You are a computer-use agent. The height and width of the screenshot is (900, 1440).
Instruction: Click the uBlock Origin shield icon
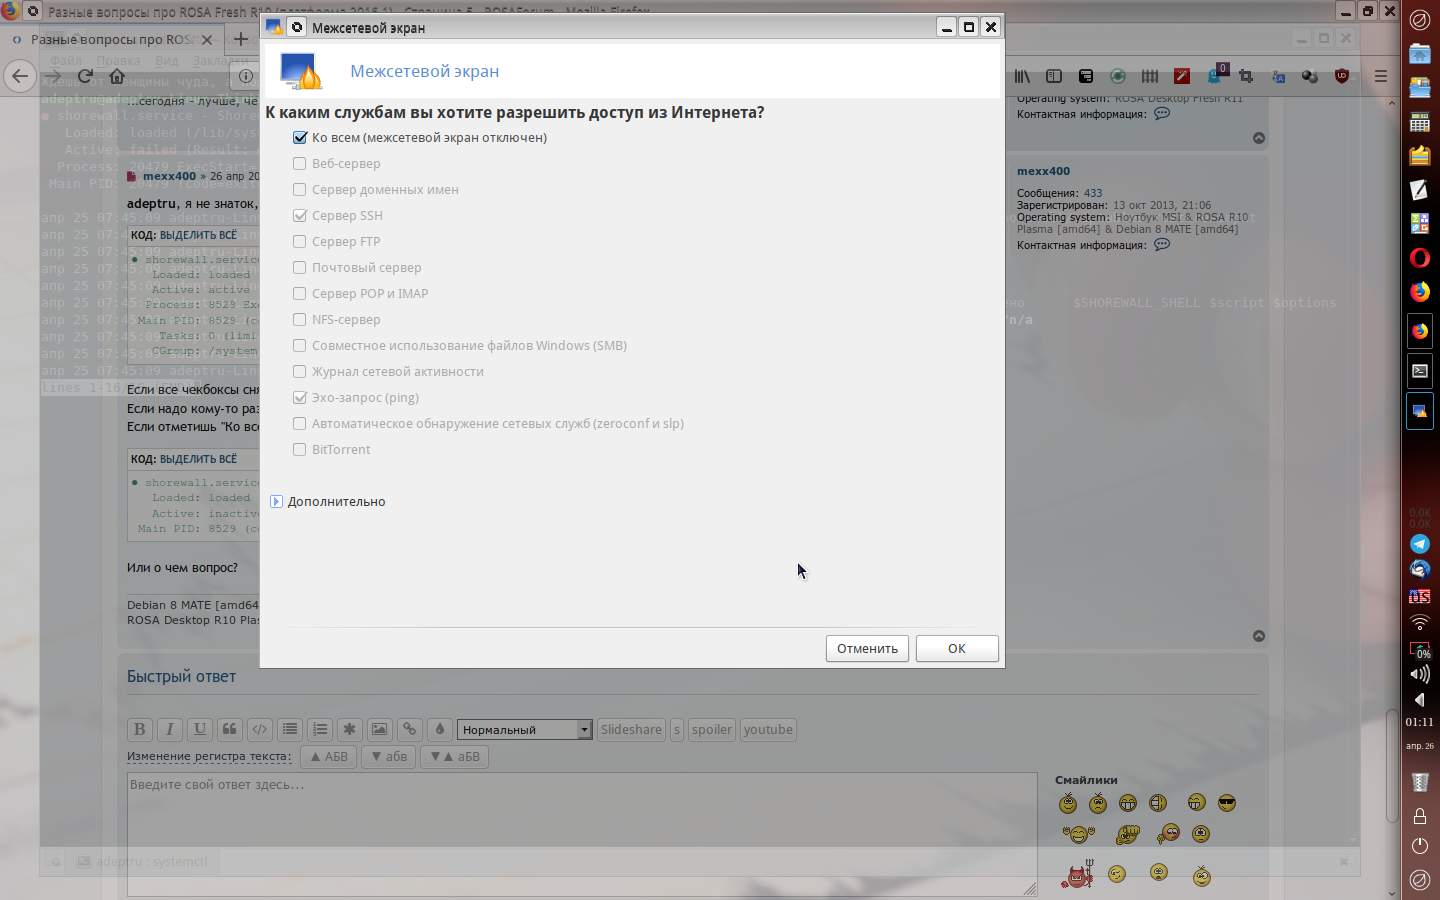coord(1342,76)
